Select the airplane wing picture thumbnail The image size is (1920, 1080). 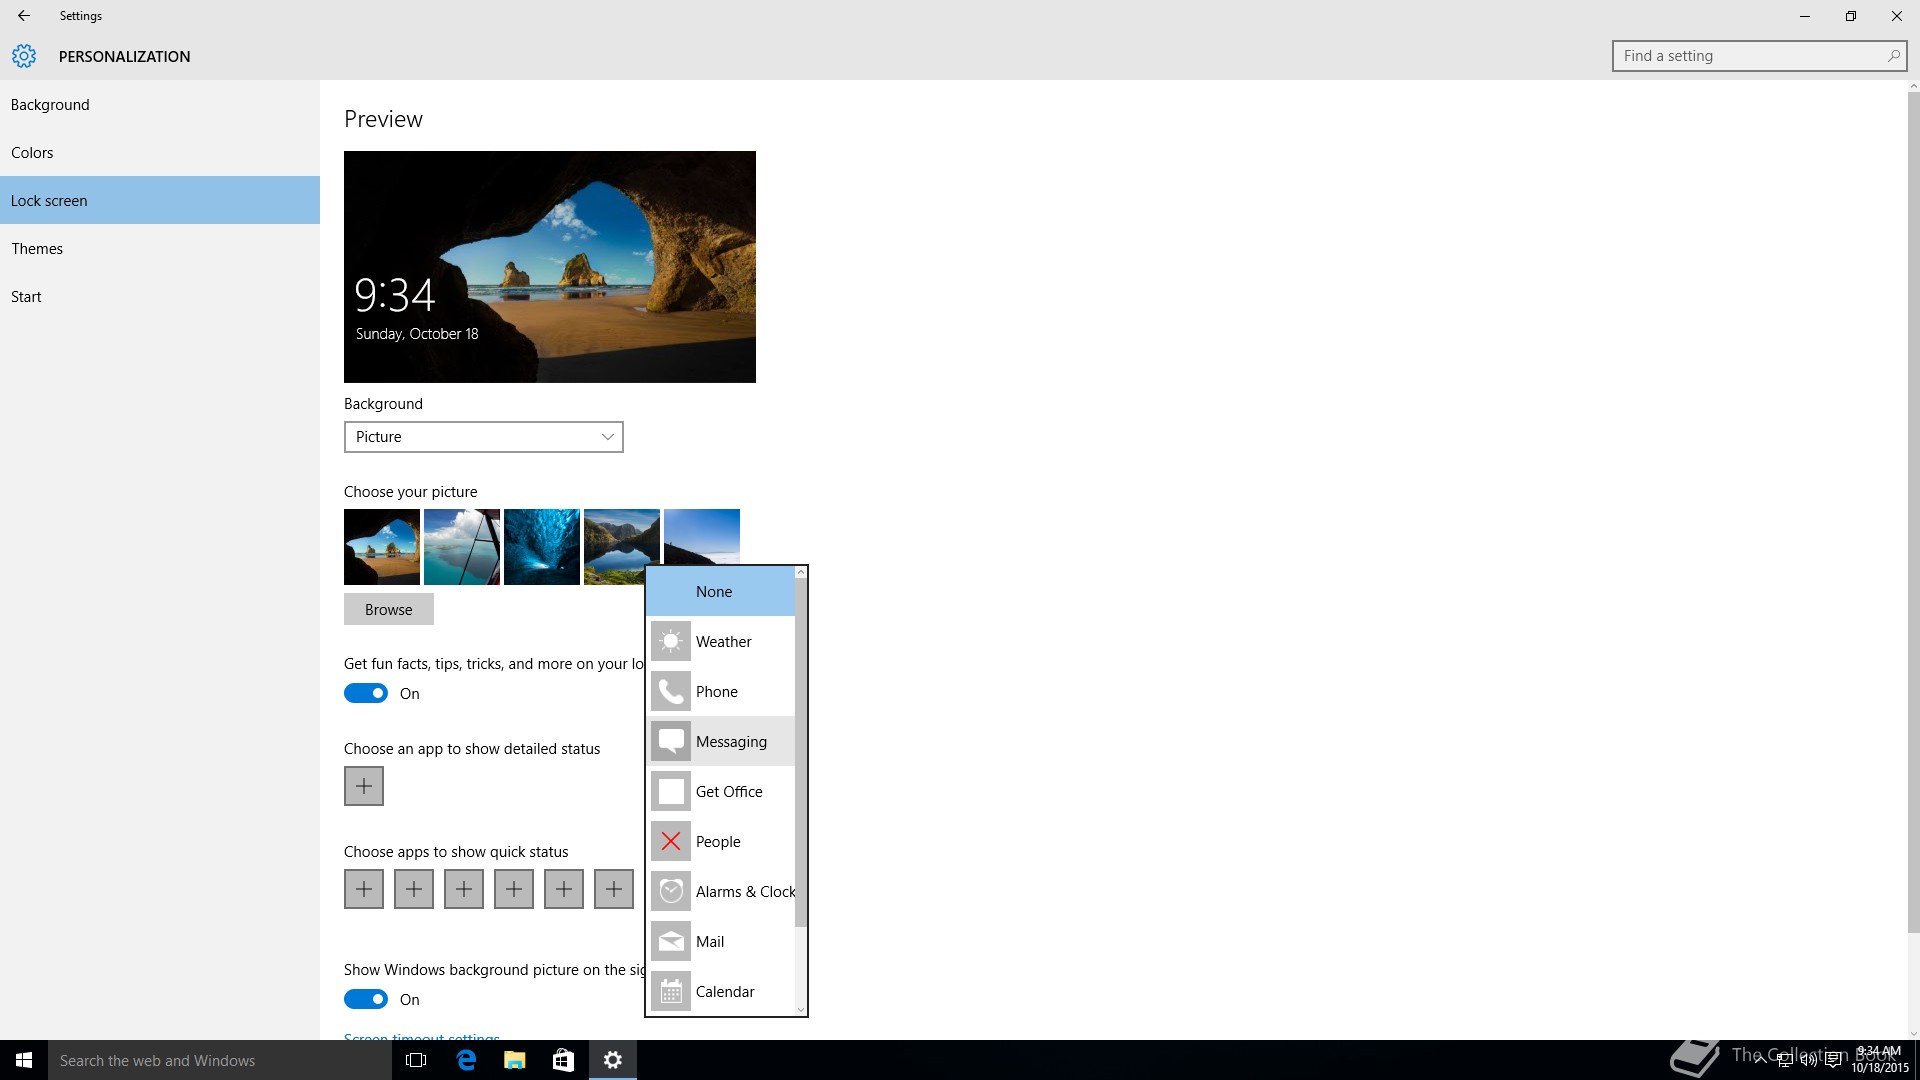click(x=462, y=547)
